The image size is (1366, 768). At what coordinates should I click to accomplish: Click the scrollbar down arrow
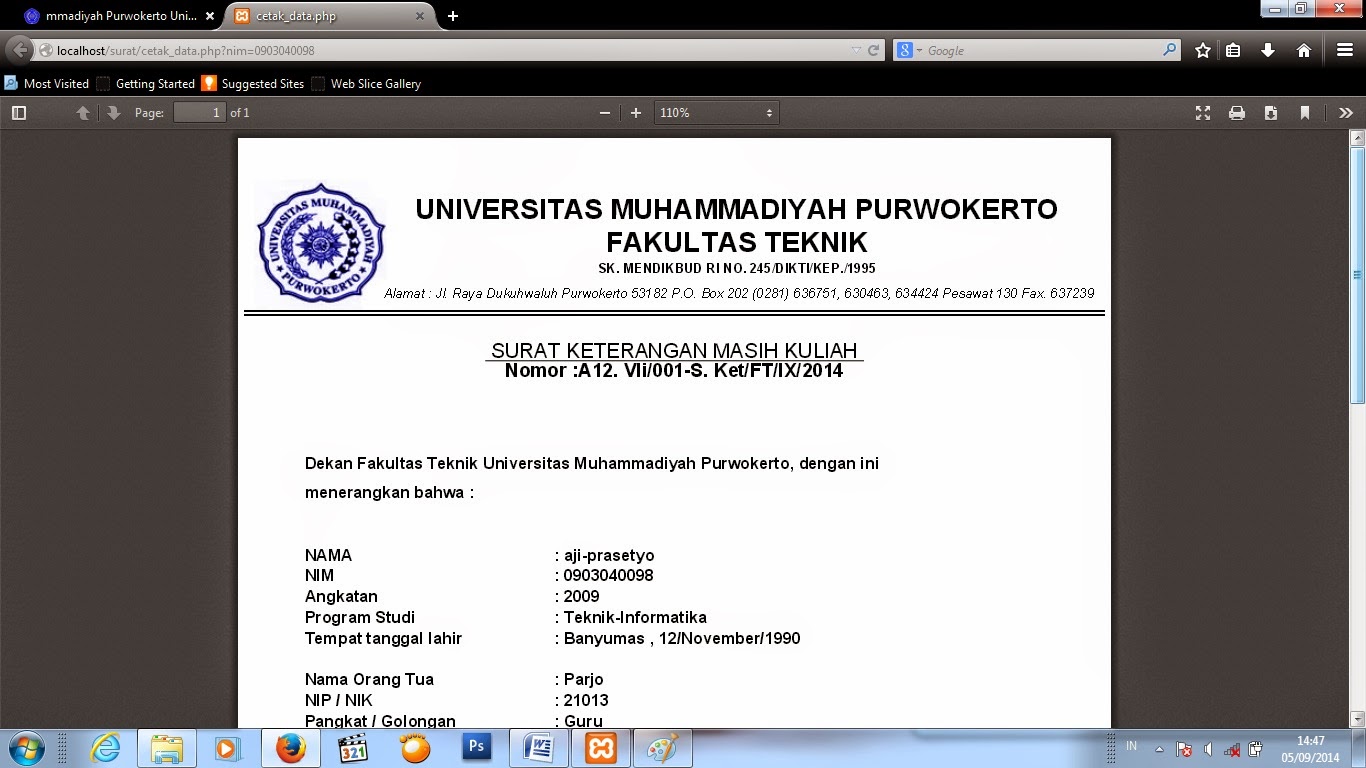[x=1357, y=719]
